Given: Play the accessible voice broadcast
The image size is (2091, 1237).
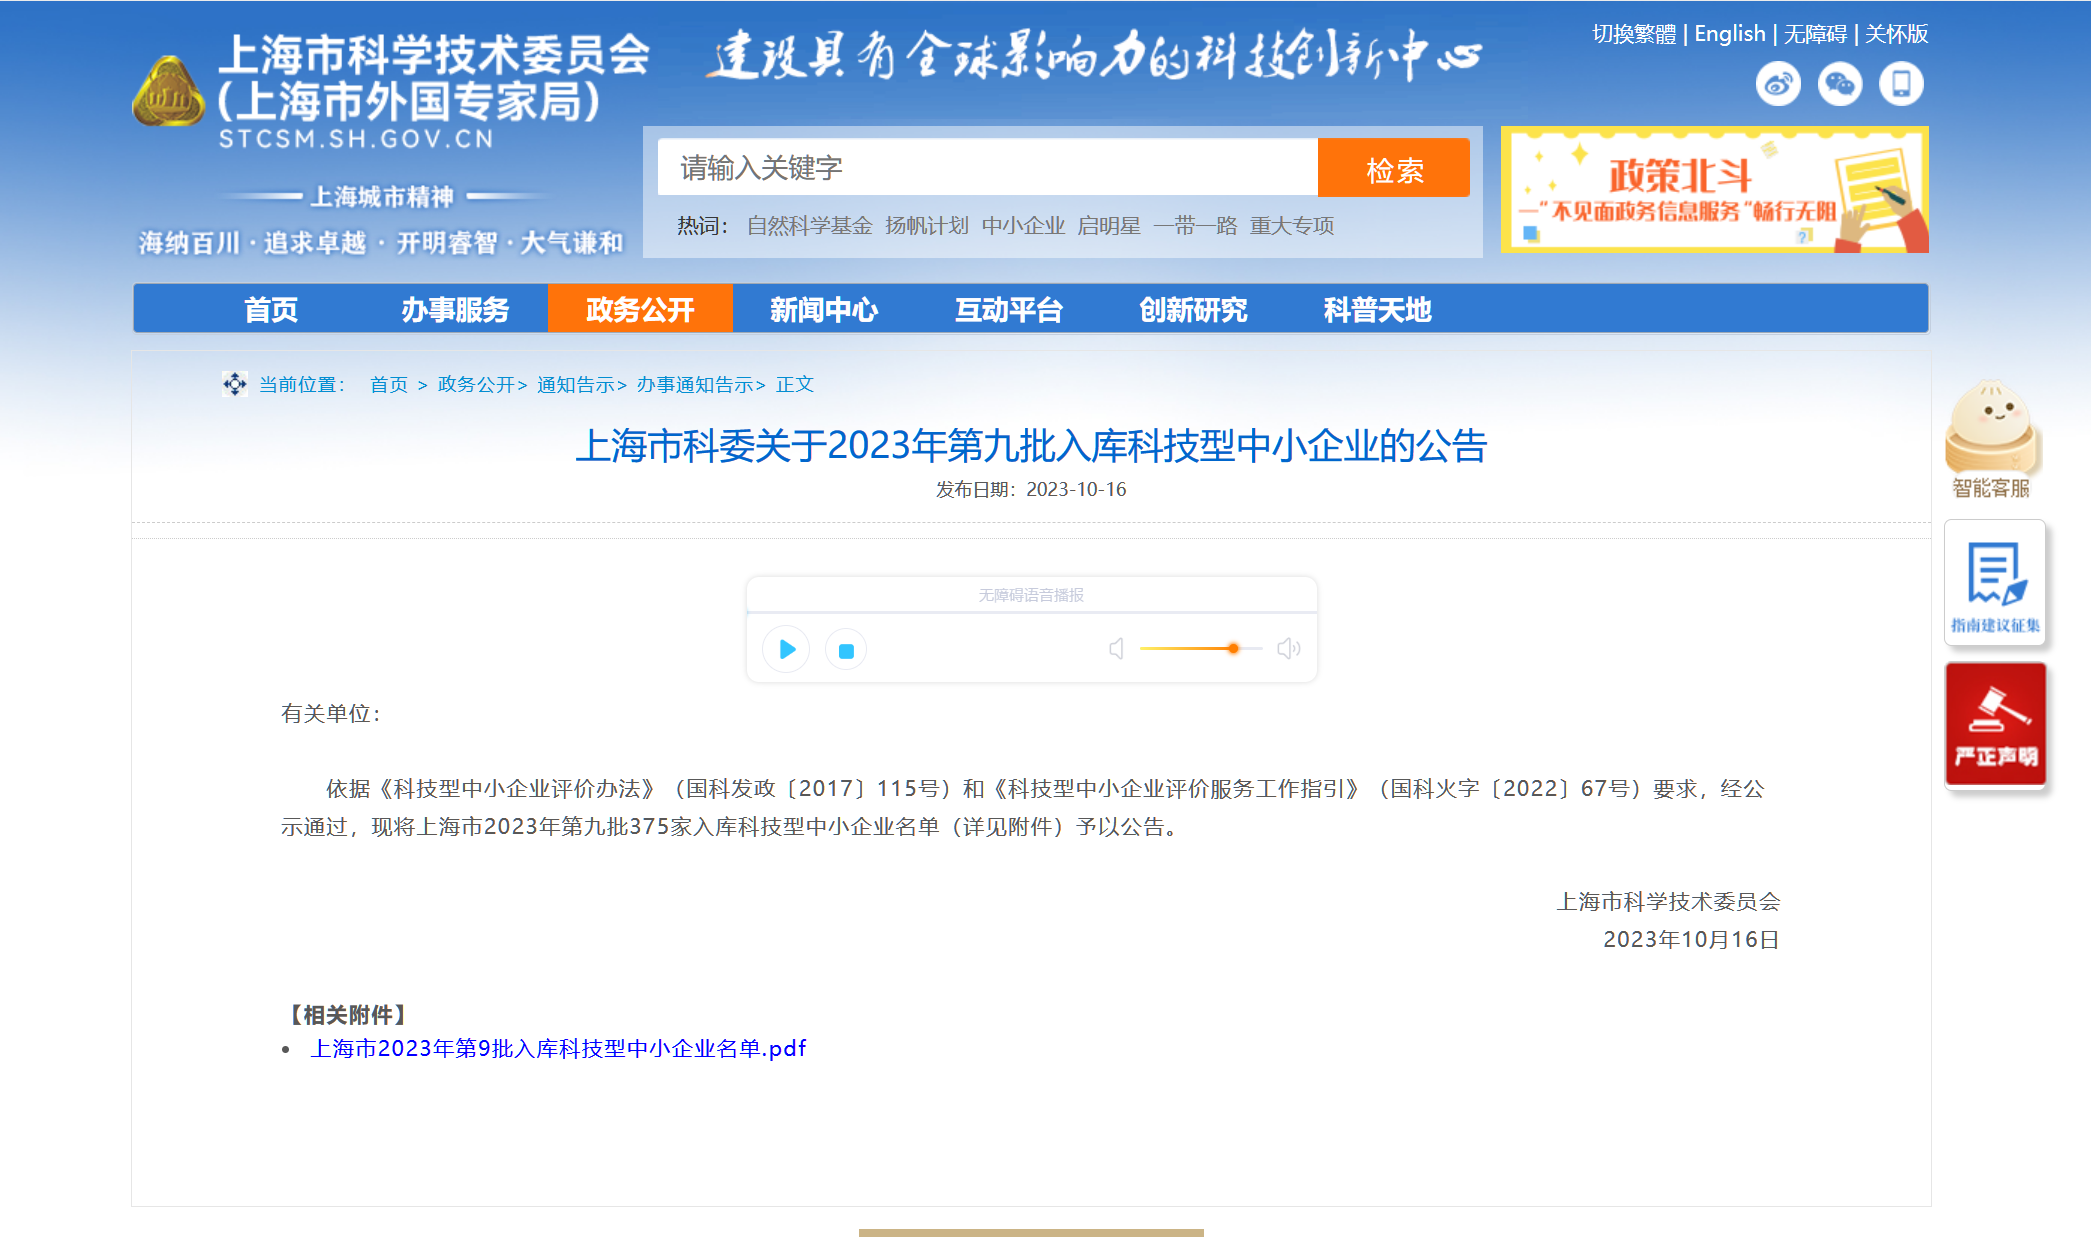Looking at the screenshot, I should tap(786, 649).
